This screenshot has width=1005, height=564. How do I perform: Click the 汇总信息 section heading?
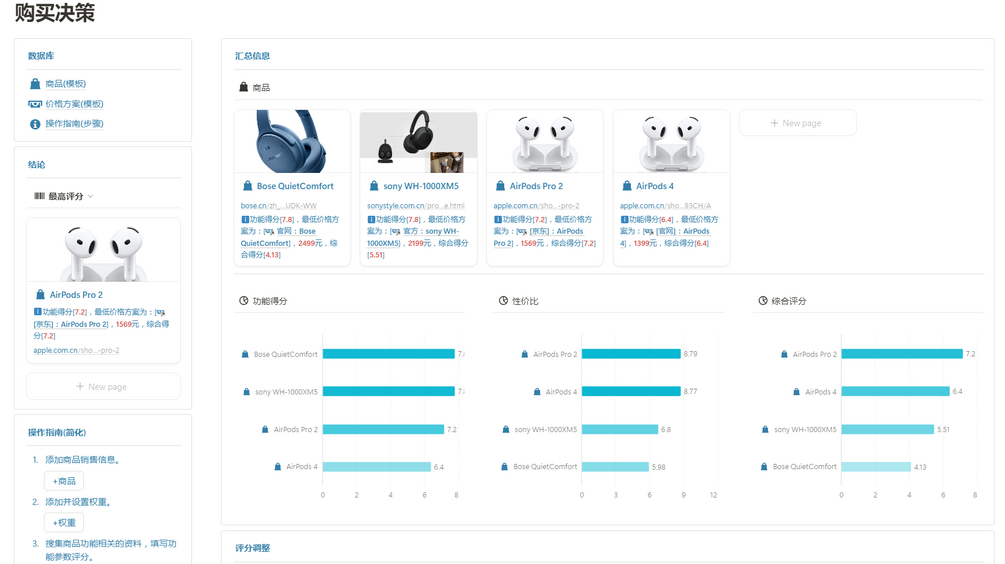252,56
